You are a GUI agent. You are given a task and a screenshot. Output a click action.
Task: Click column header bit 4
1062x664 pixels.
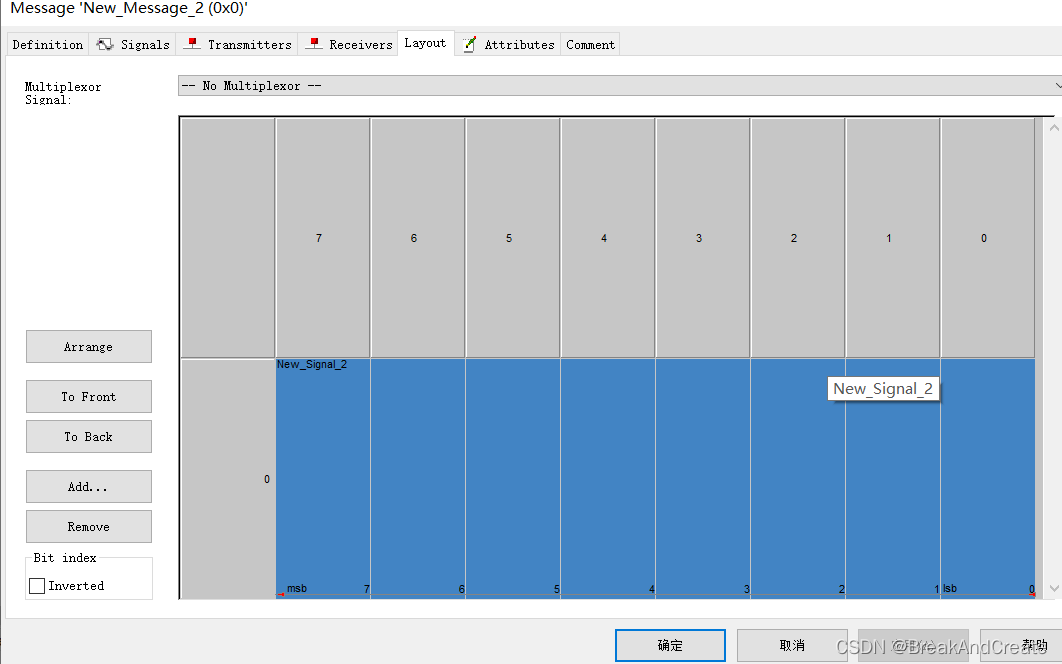(x=608, y=238)
